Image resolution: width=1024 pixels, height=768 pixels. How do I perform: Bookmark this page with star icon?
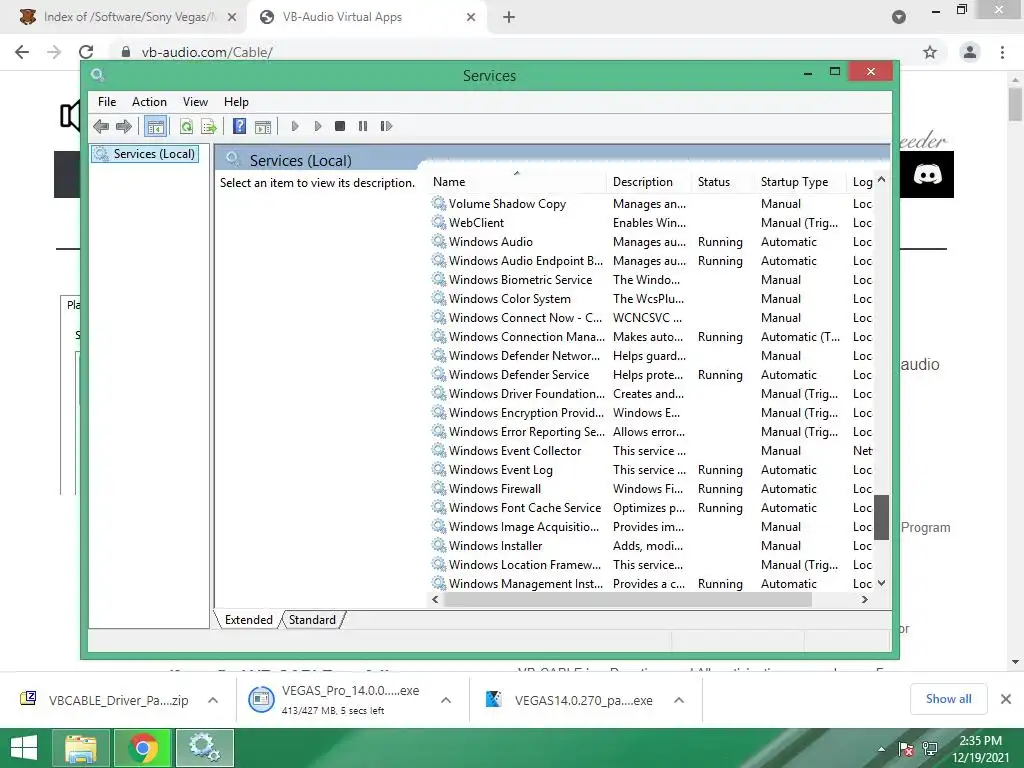pyautogui.click(x=930, y=52)
